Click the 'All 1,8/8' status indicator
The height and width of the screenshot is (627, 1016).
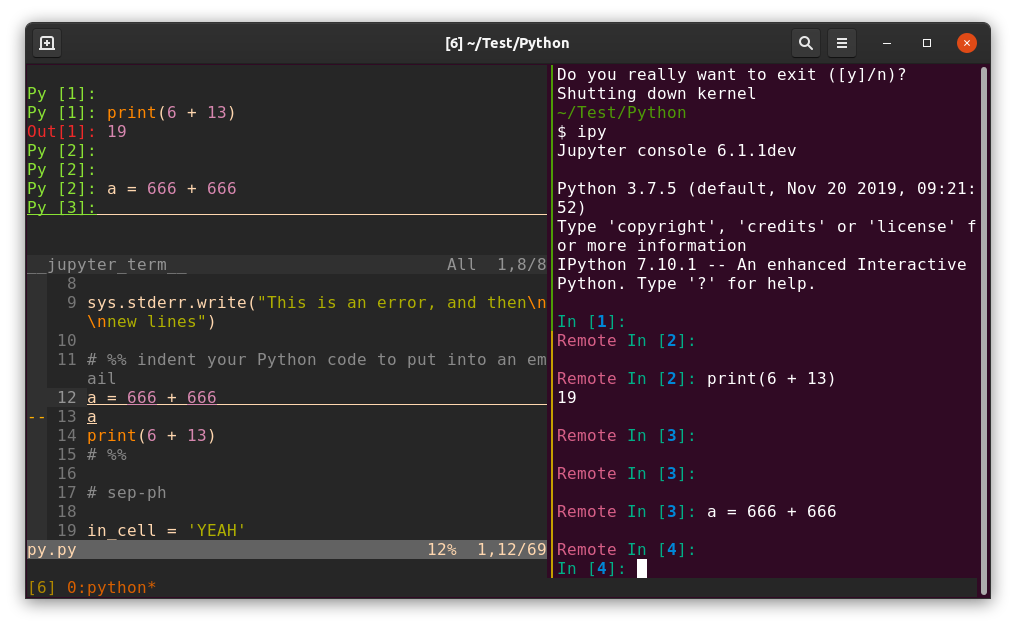496,264
